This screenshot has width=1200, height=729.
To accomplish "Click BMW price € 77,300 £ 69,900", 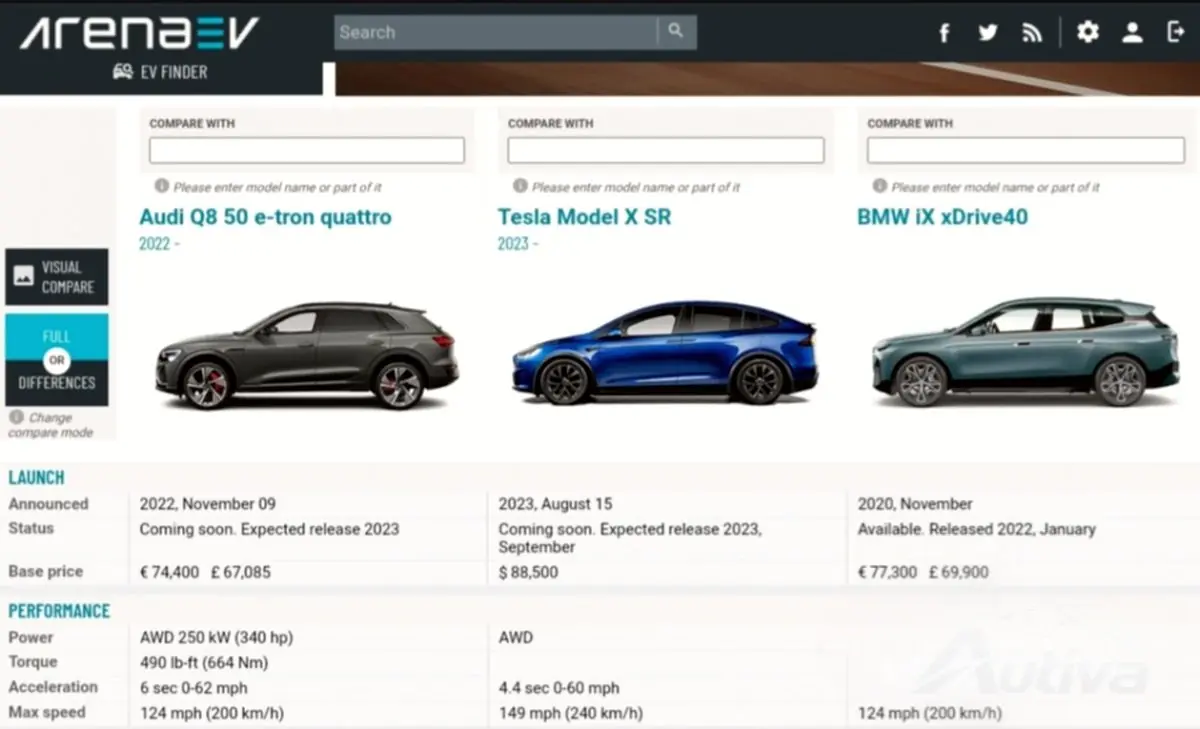I will pos(923,573).
